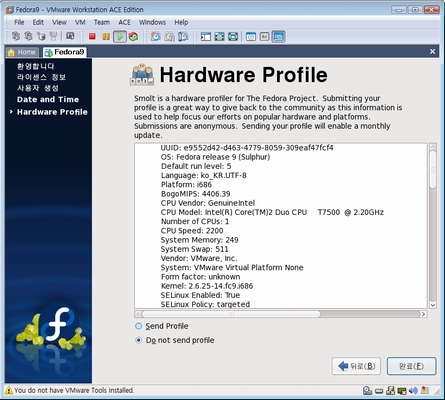Click the scroll up arrow of the profile list
Viewport: 445px width, 400px height.
click(x=433, y=147)
